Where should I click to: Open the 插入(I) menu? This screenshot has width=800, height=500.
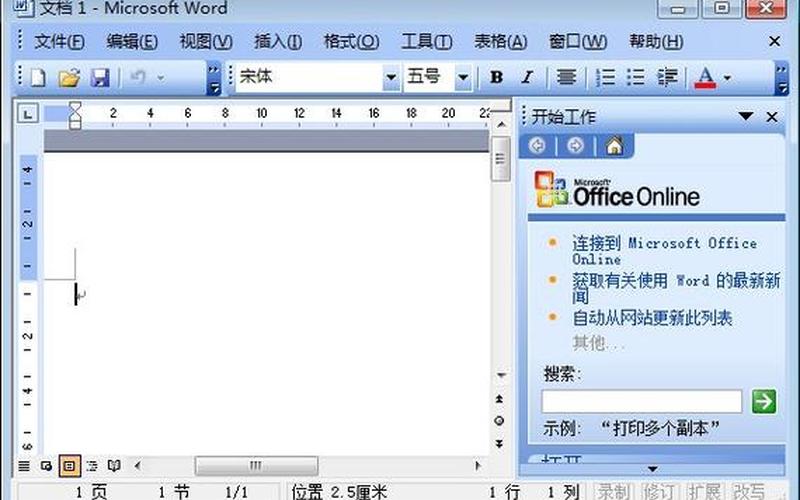[x=278, y=41]
